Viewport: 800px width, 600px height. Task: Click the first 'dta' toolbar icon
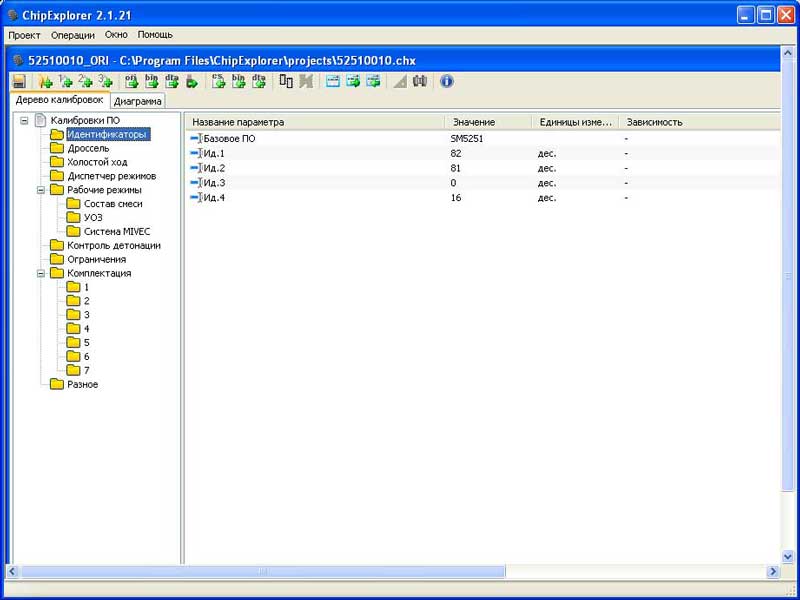pyautogui.click(x=172, y=81)
